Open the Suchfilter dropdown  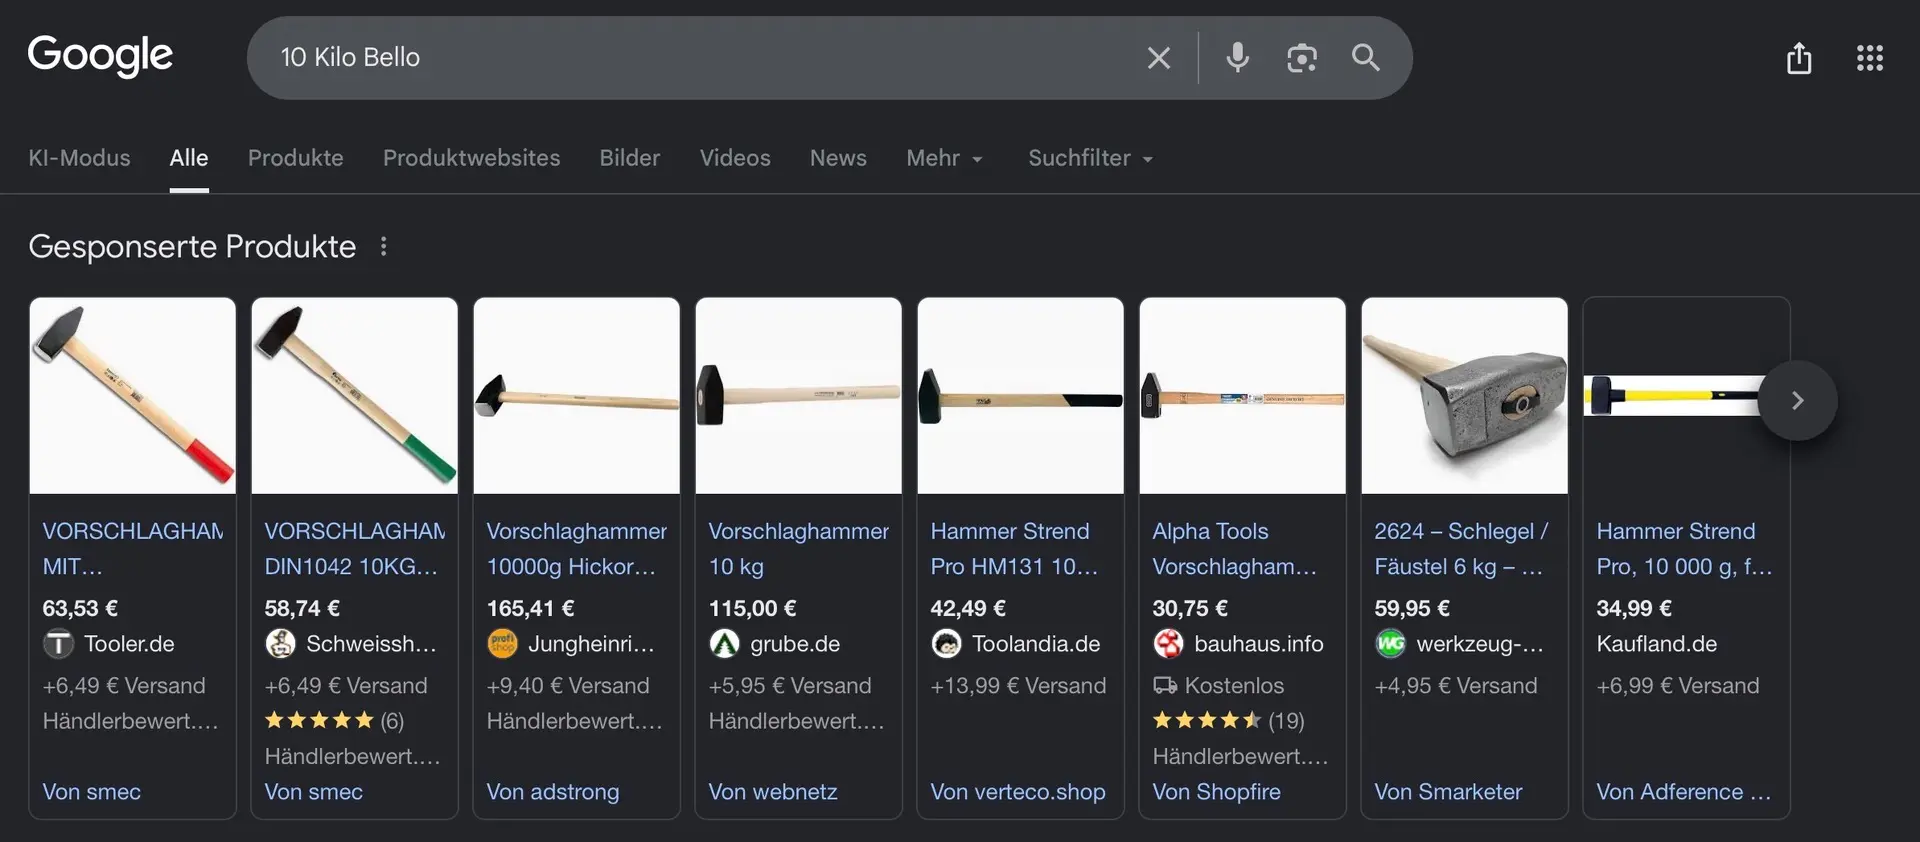click(x=1090, y=158)
